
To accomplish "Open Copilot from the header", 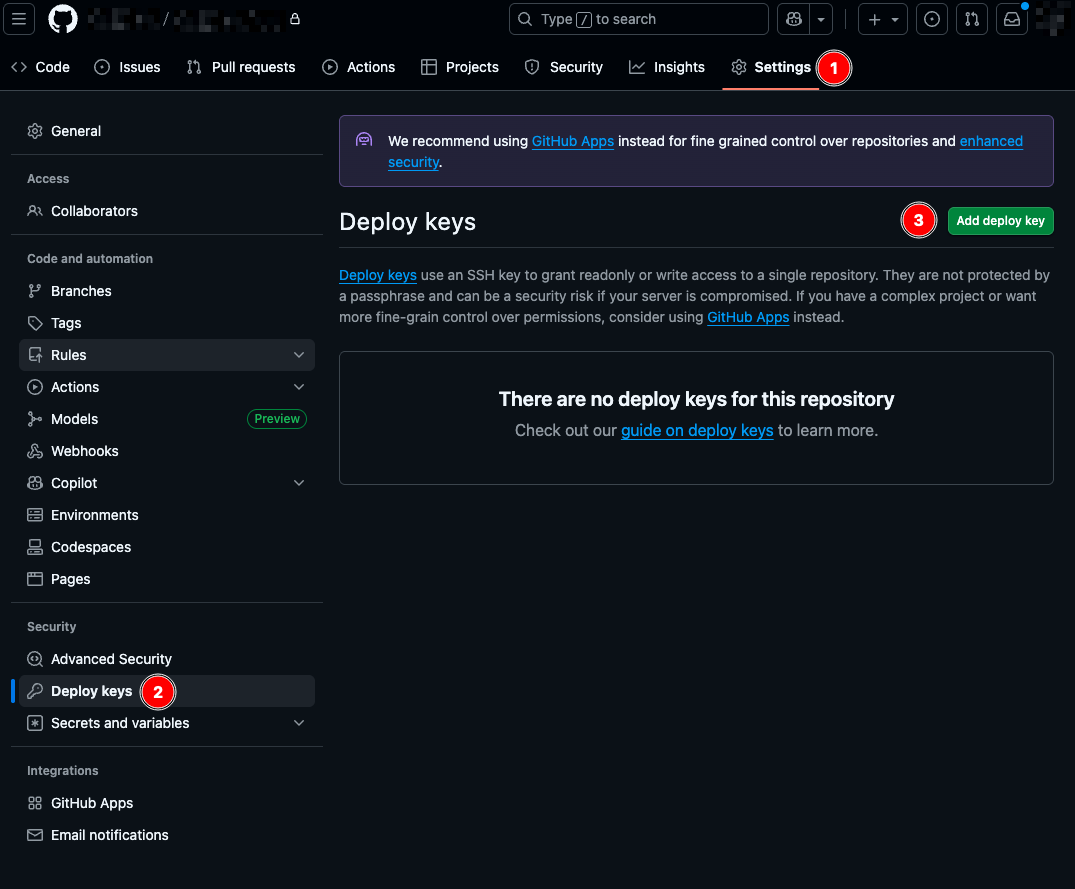I will tap(792, 18).
